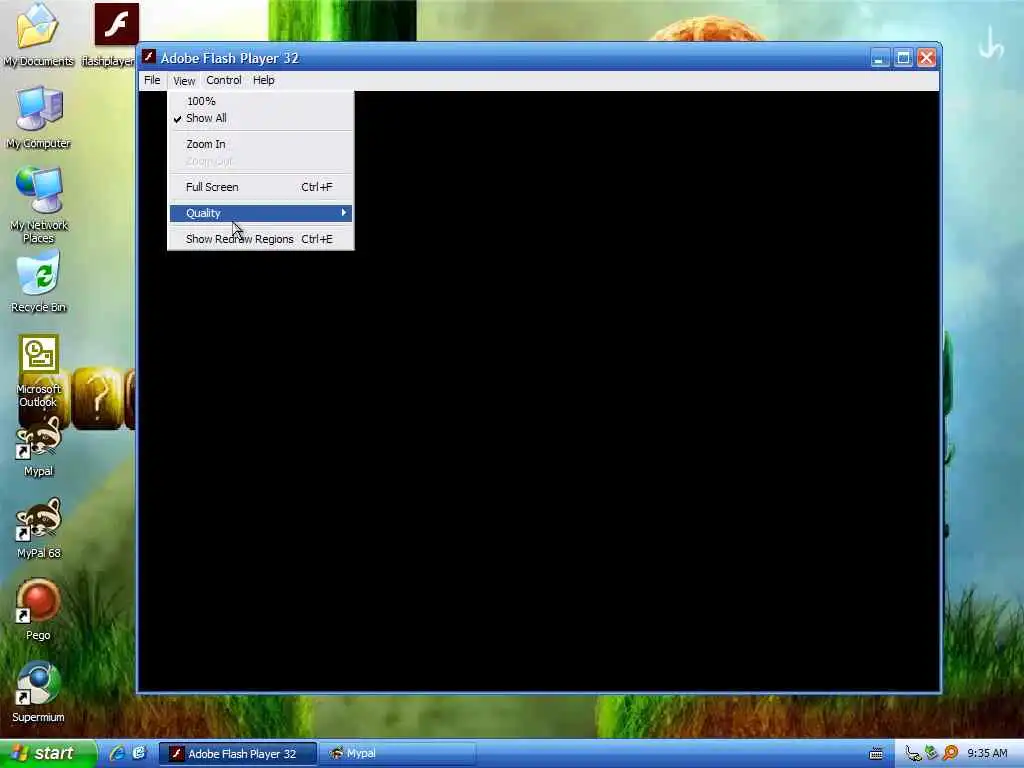The height and width of the screenshot is (768, 1024).
Task: Maximize the Adobe Flash Player window
Action: tap(903, 58)
